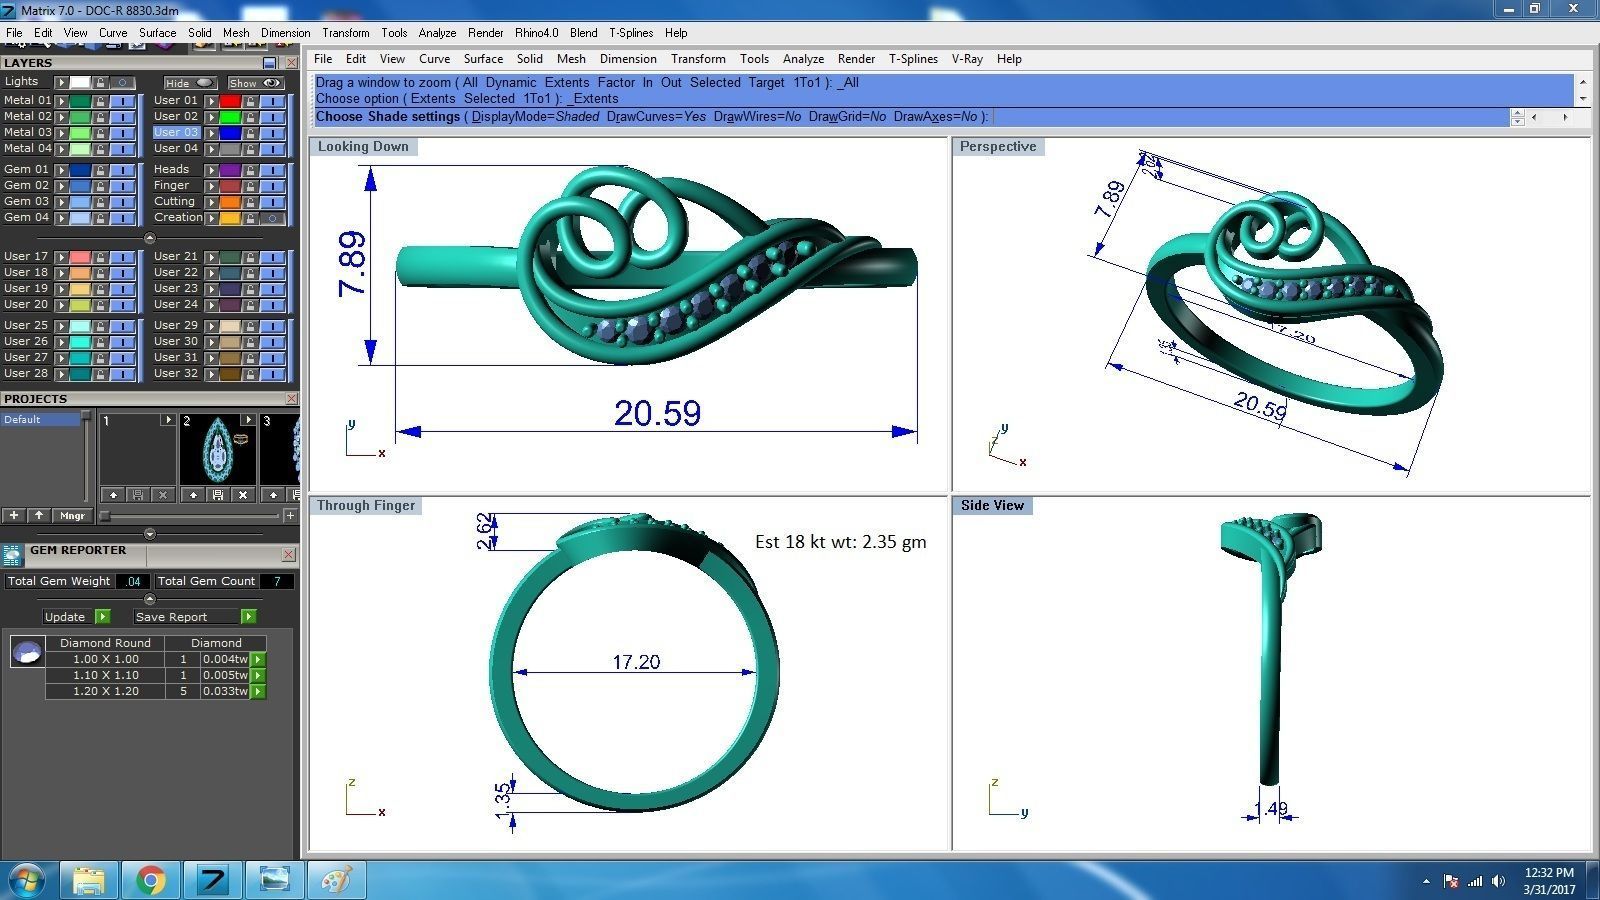The width and height of the screenshot is (1600, 900).
Task: Click the Gem Reporter panel icon
Action: (x=12, y=554)
